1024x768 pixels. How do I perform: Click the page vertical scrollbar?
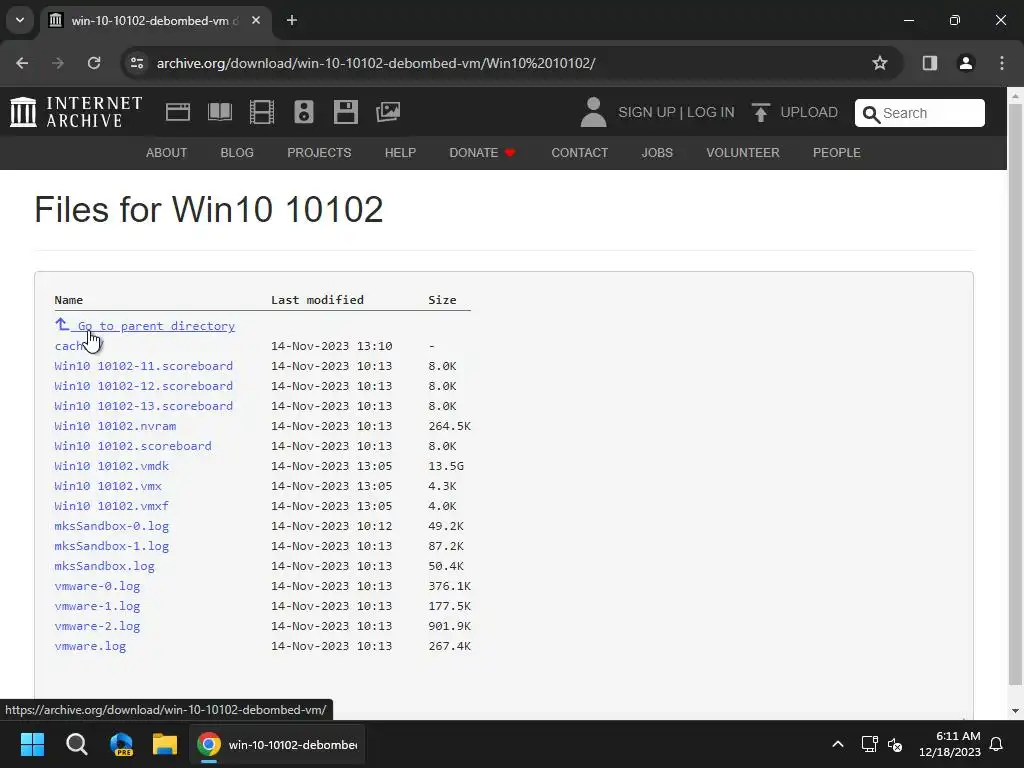click(1016, 392)
